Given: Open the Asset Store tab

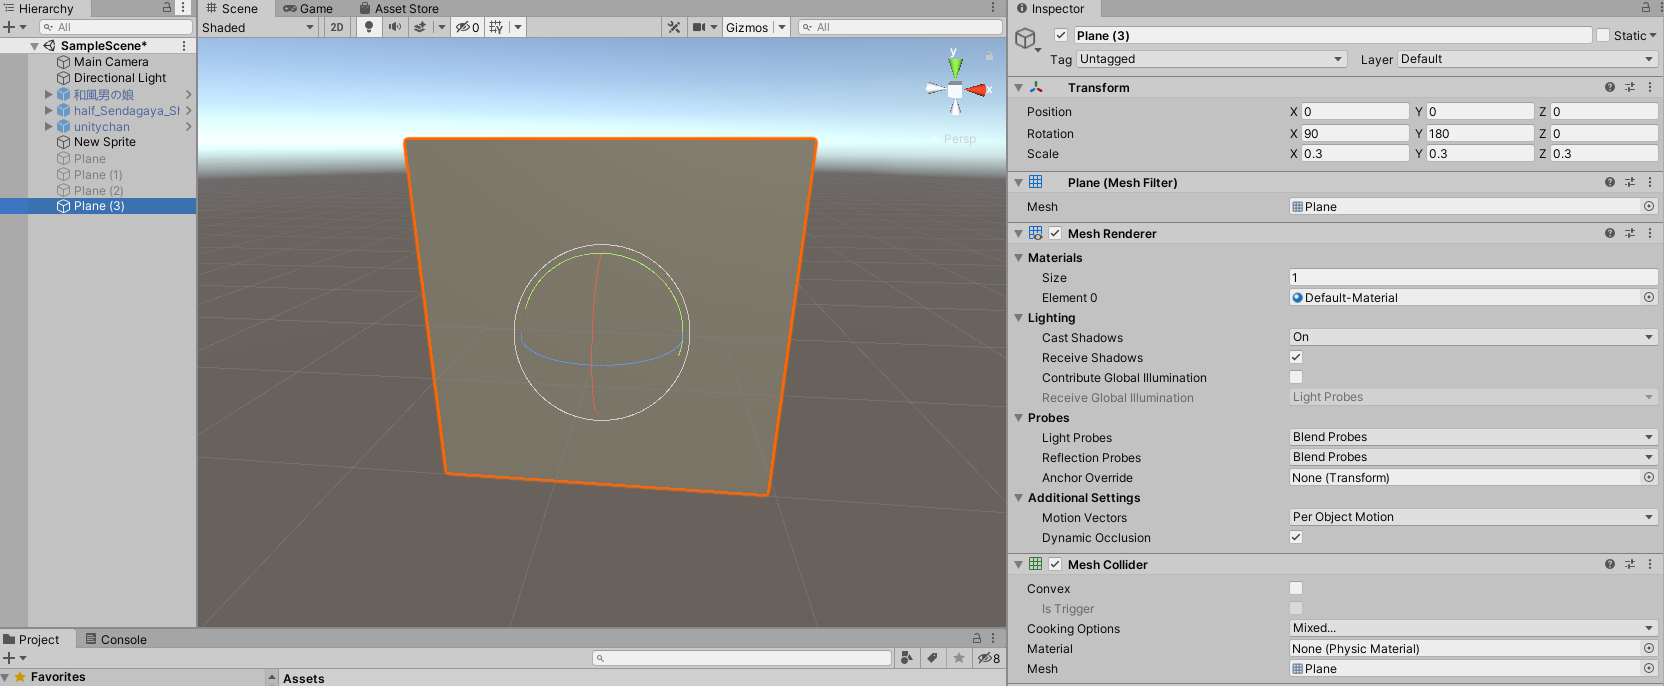Looking at the screenshot, I should point(399,8).
